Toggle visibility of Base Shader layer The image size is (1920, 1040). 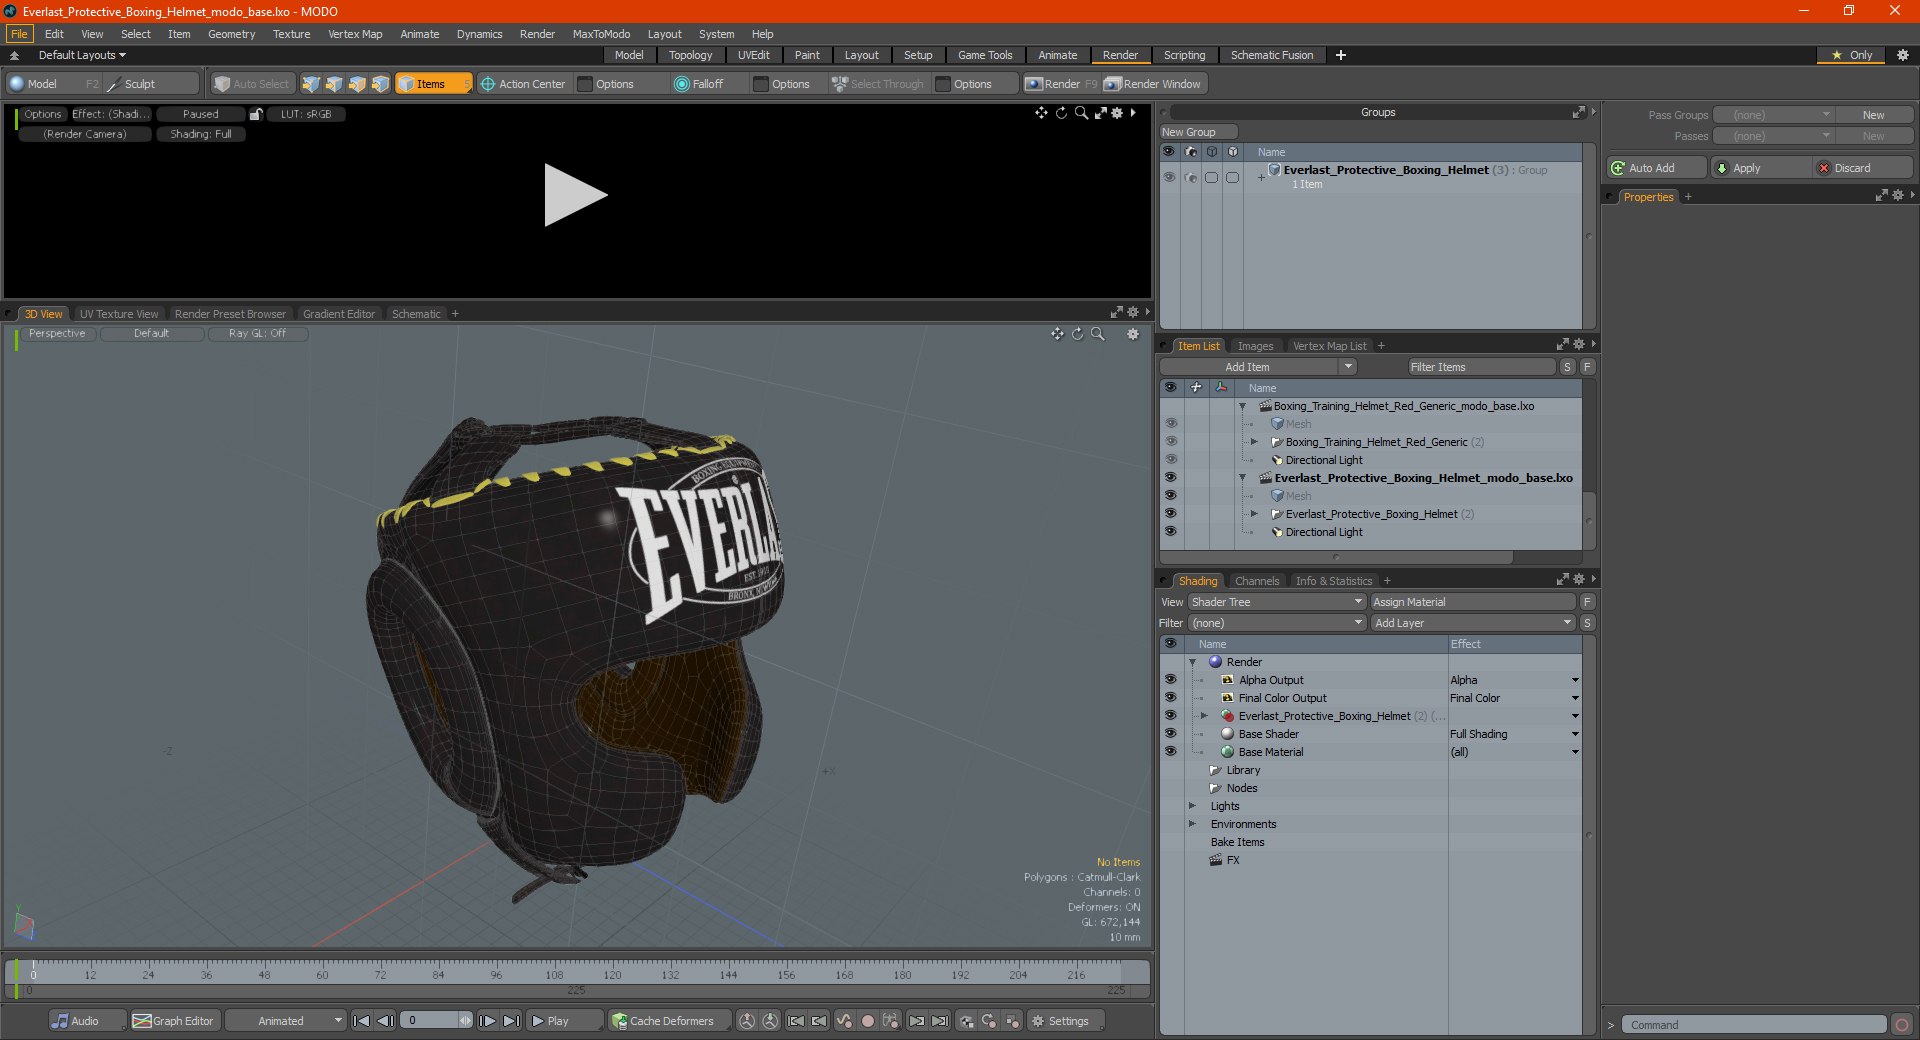1170,734
